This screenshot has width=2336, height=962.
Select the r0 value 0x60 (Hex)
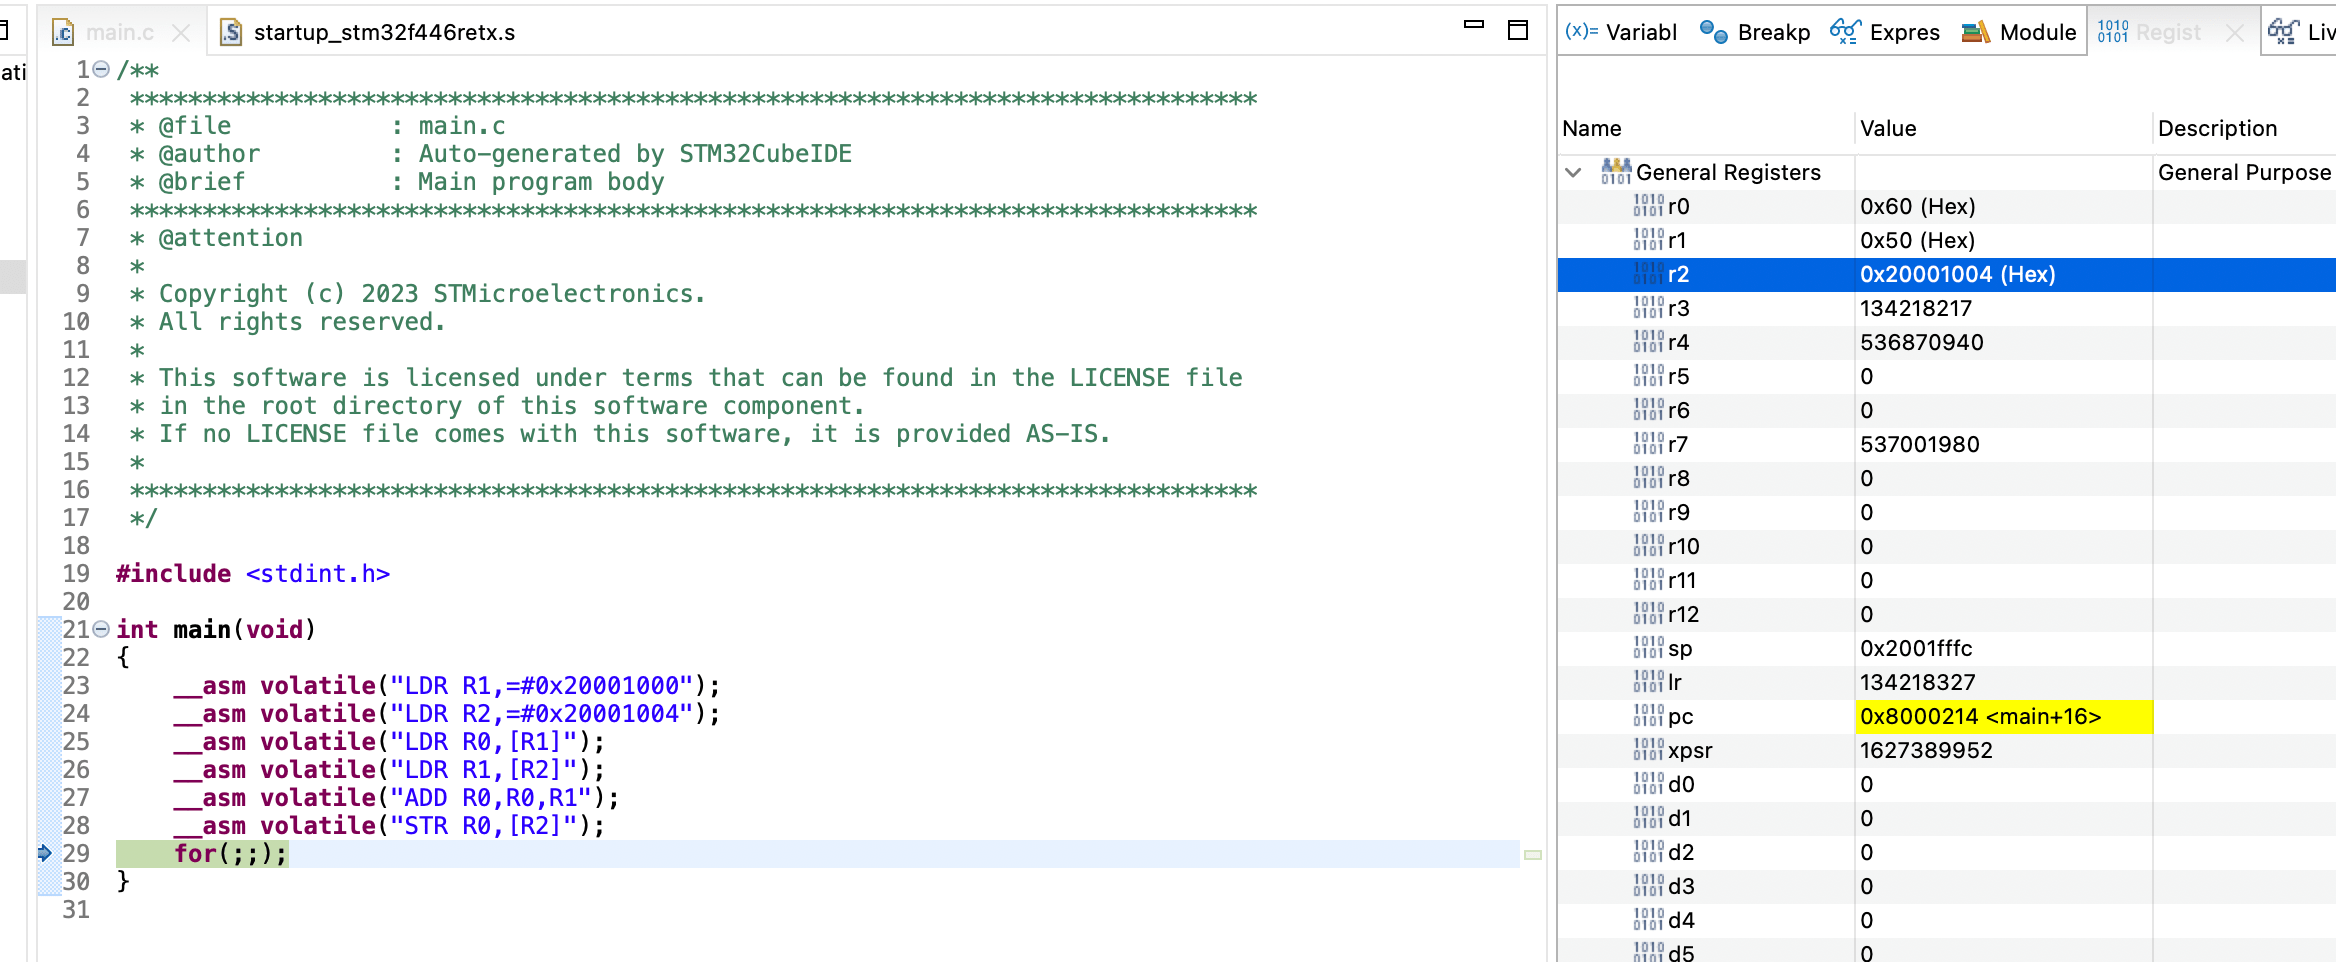click(1918, 206)
